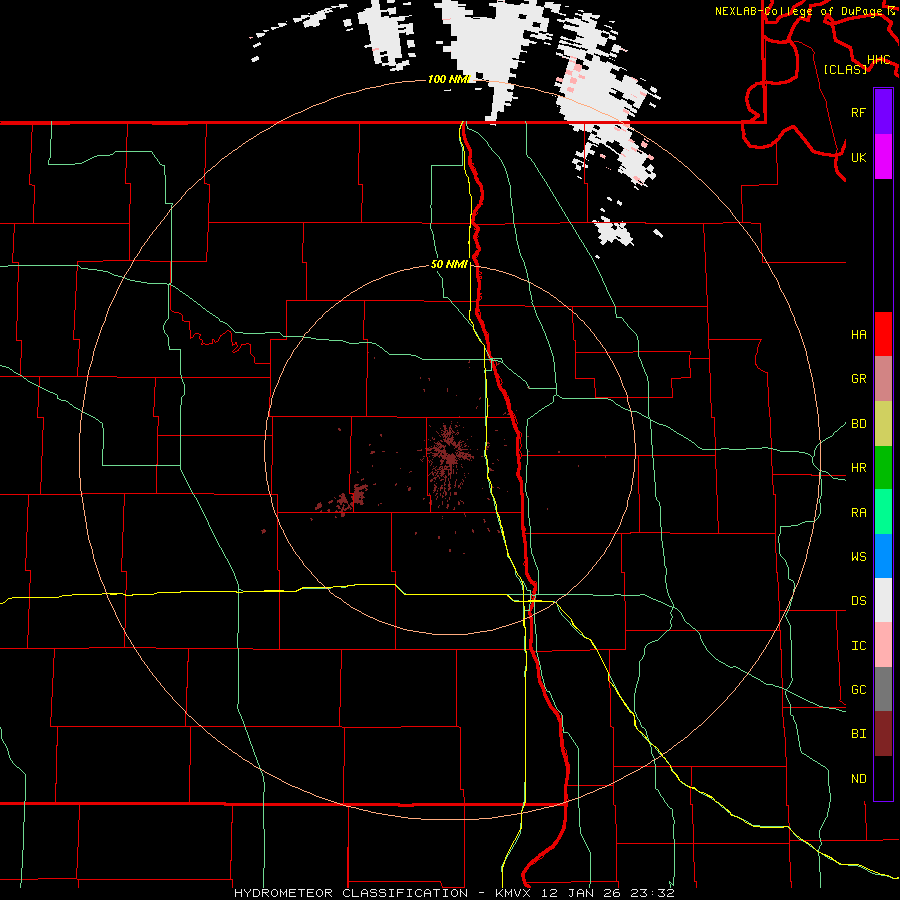Click the "DS" legend label
Screen dimensions: 900x900
click(858, 601)
